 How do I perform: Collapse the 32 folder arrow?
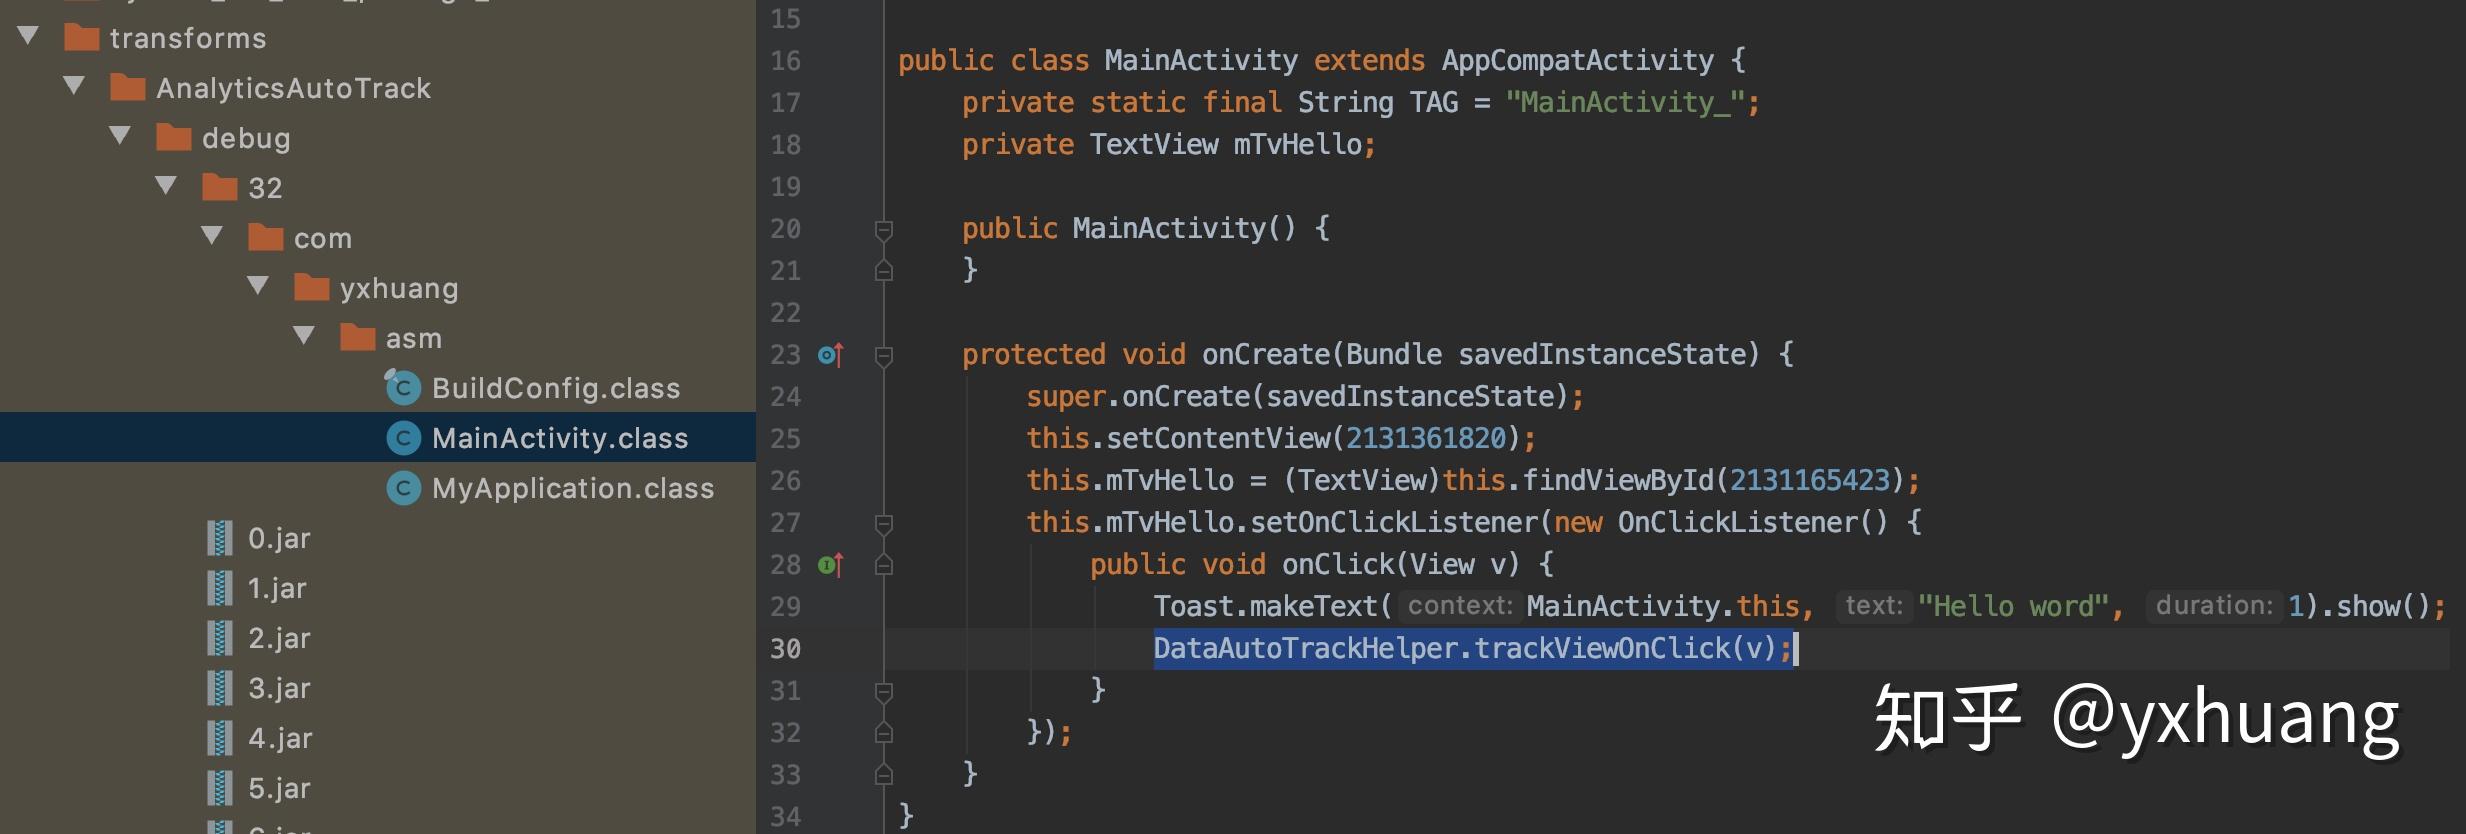click(166, 186)
